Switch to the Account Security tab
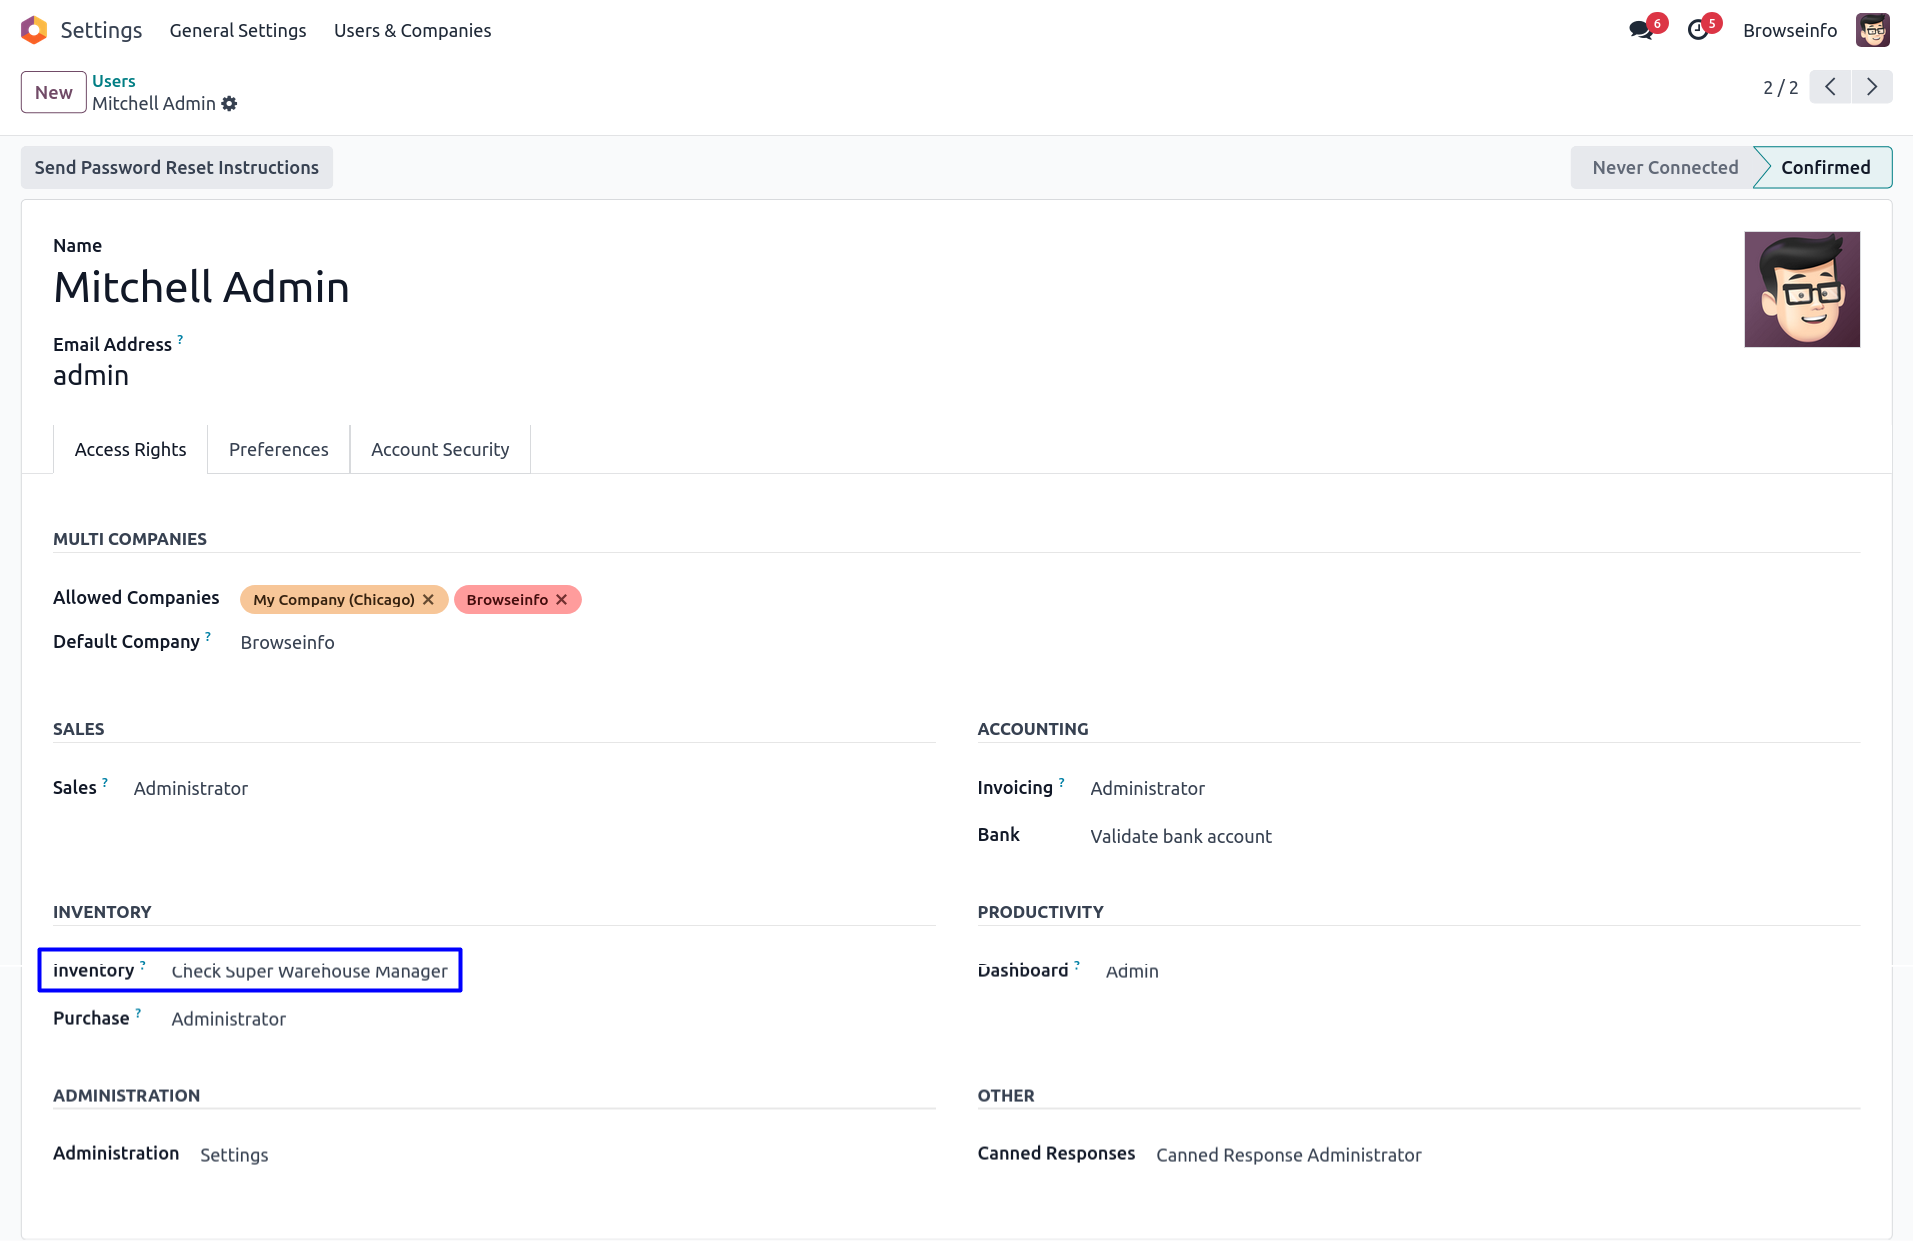The height and width of the screenshot is (1244, 1913). point(440,449)
